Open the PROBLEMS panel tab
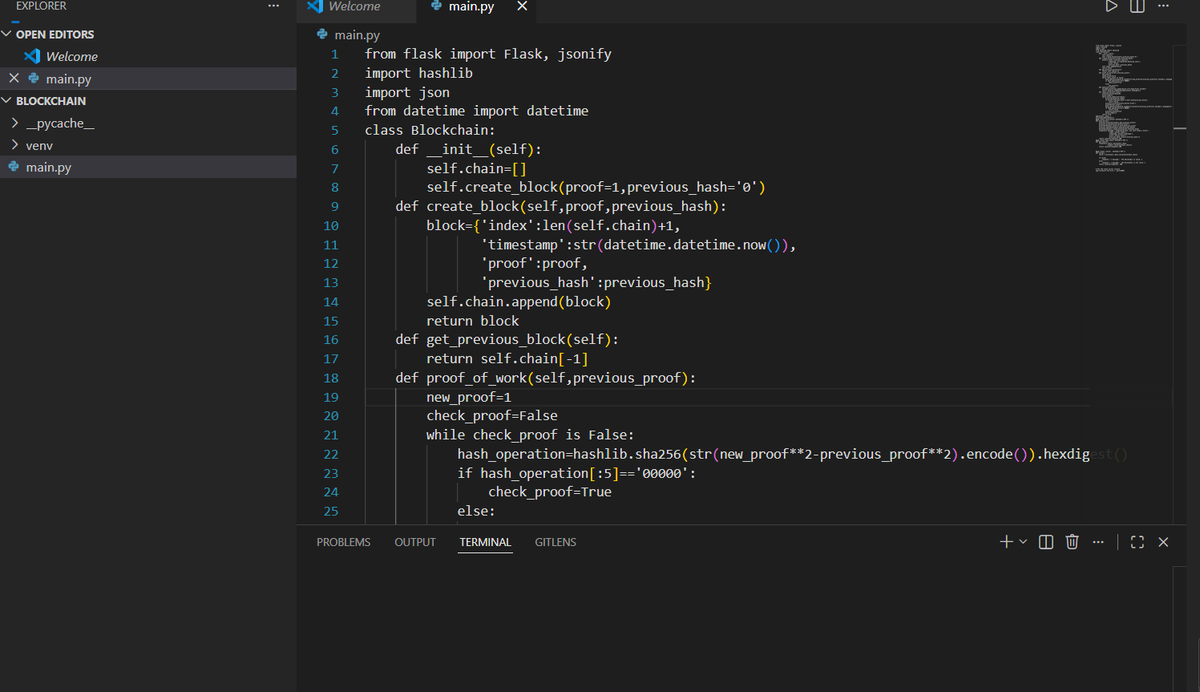Image resolution: width=1200 pixels, height=692 pixels. tap(343, 542)
